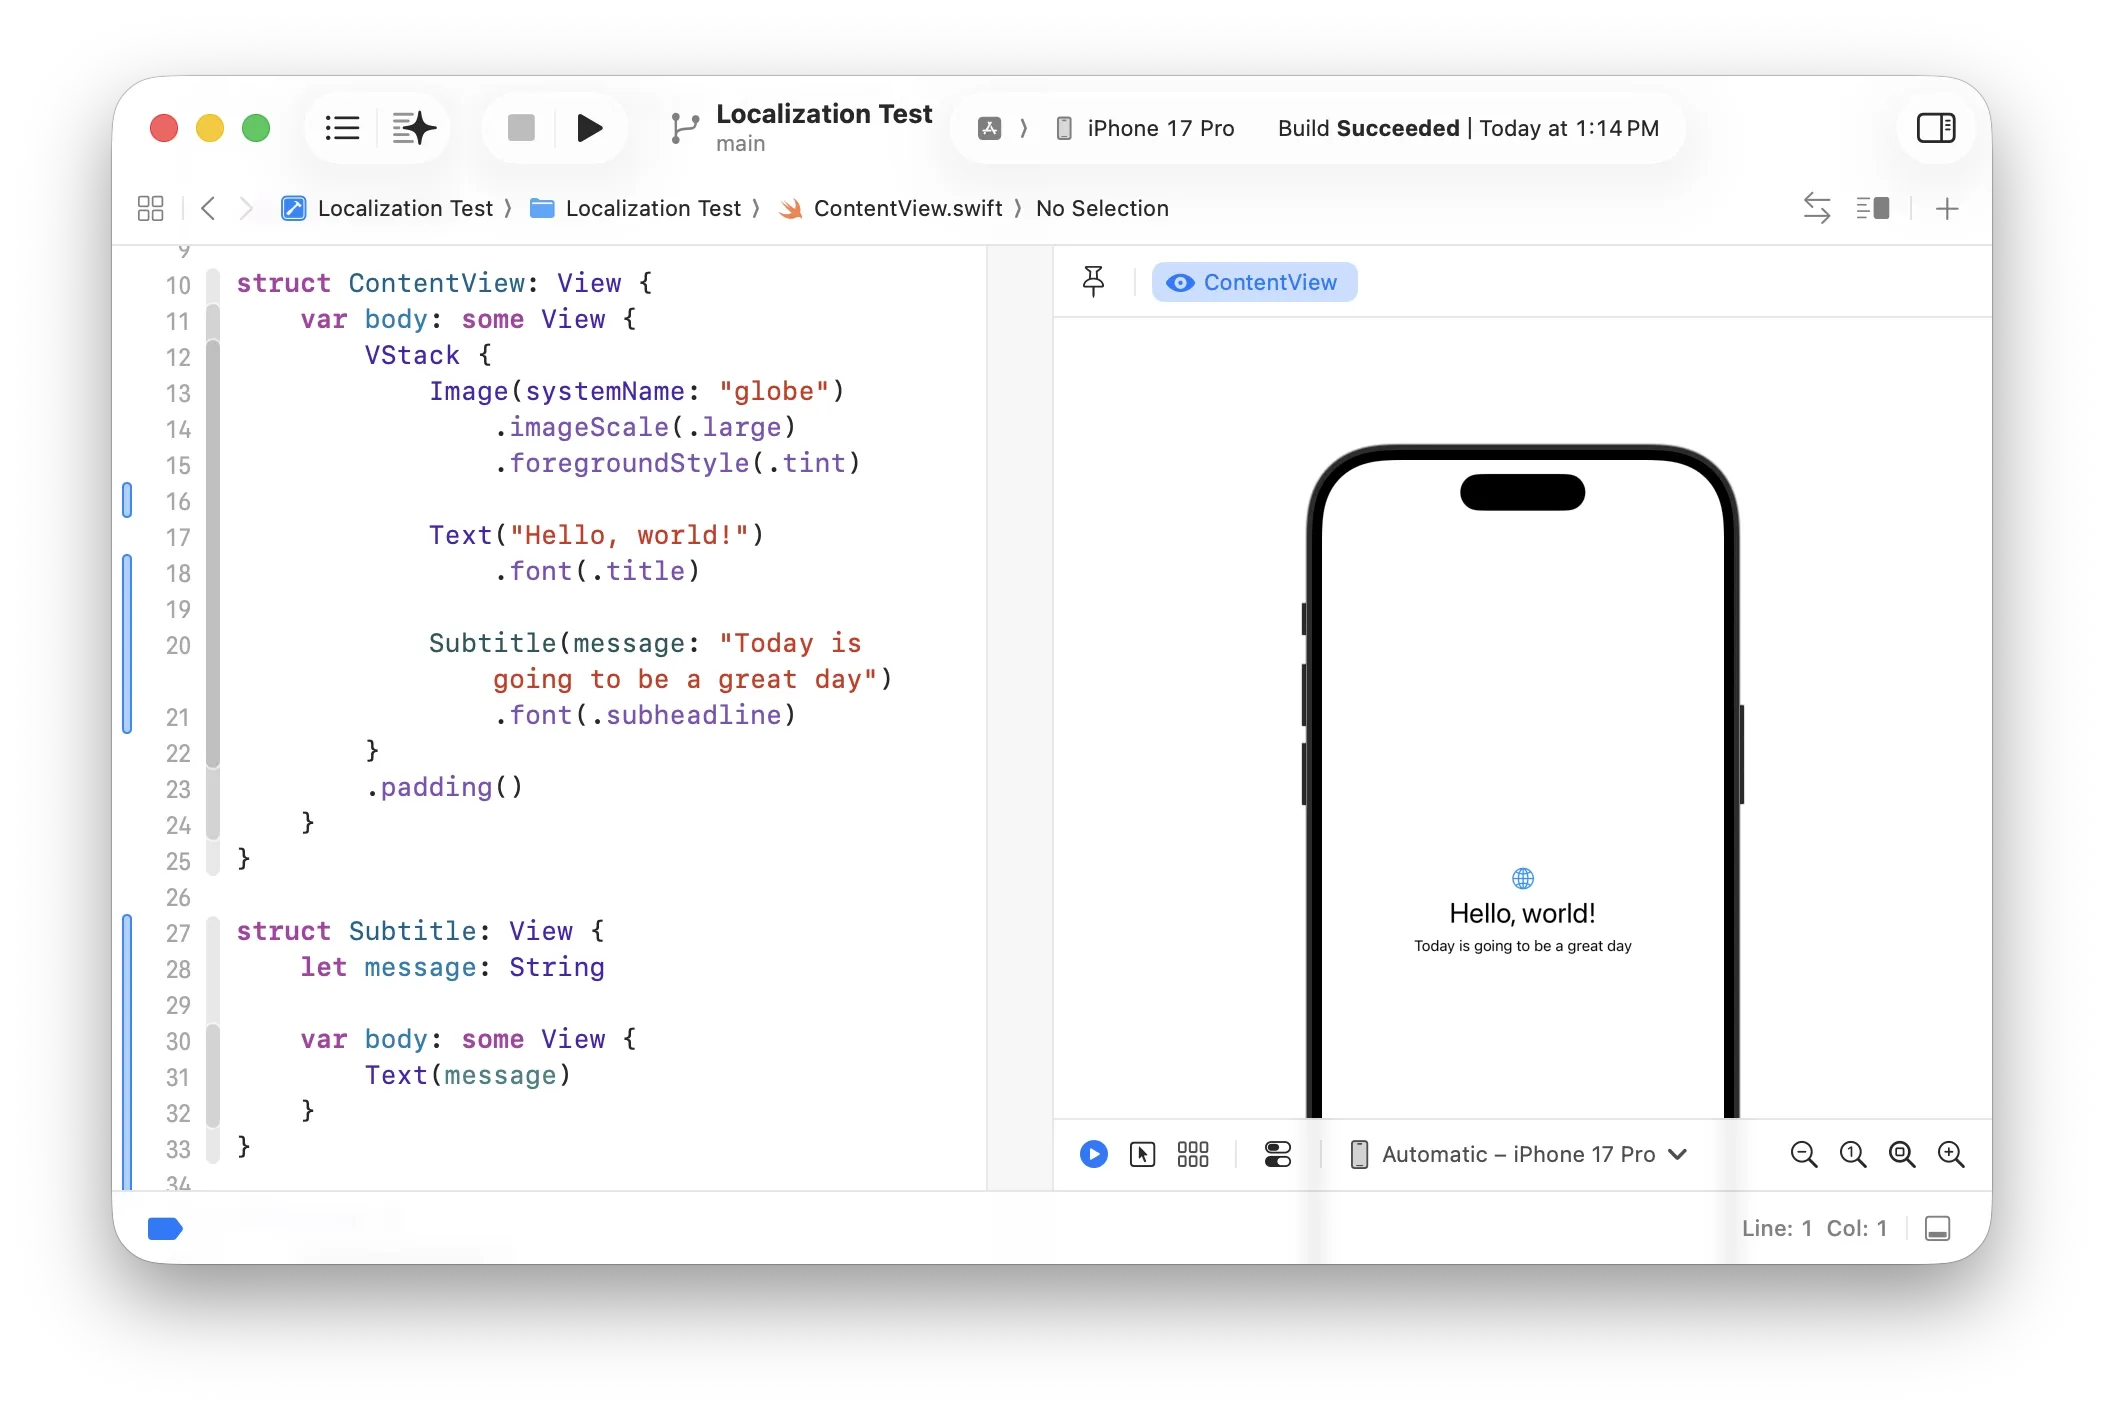Stop the running scheme with the Stop button
The image size is (2104, 1412).
pos(519,128)
